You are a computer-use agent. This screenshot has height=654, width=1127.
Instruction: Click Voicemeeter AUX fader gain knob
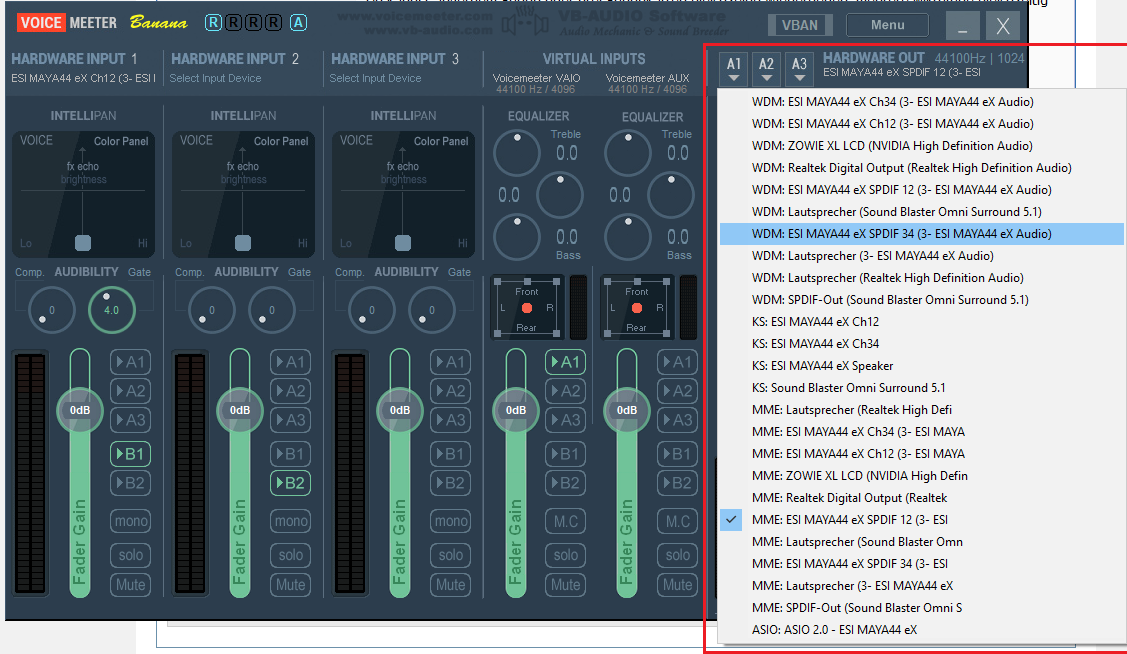(x=627, y=410)
